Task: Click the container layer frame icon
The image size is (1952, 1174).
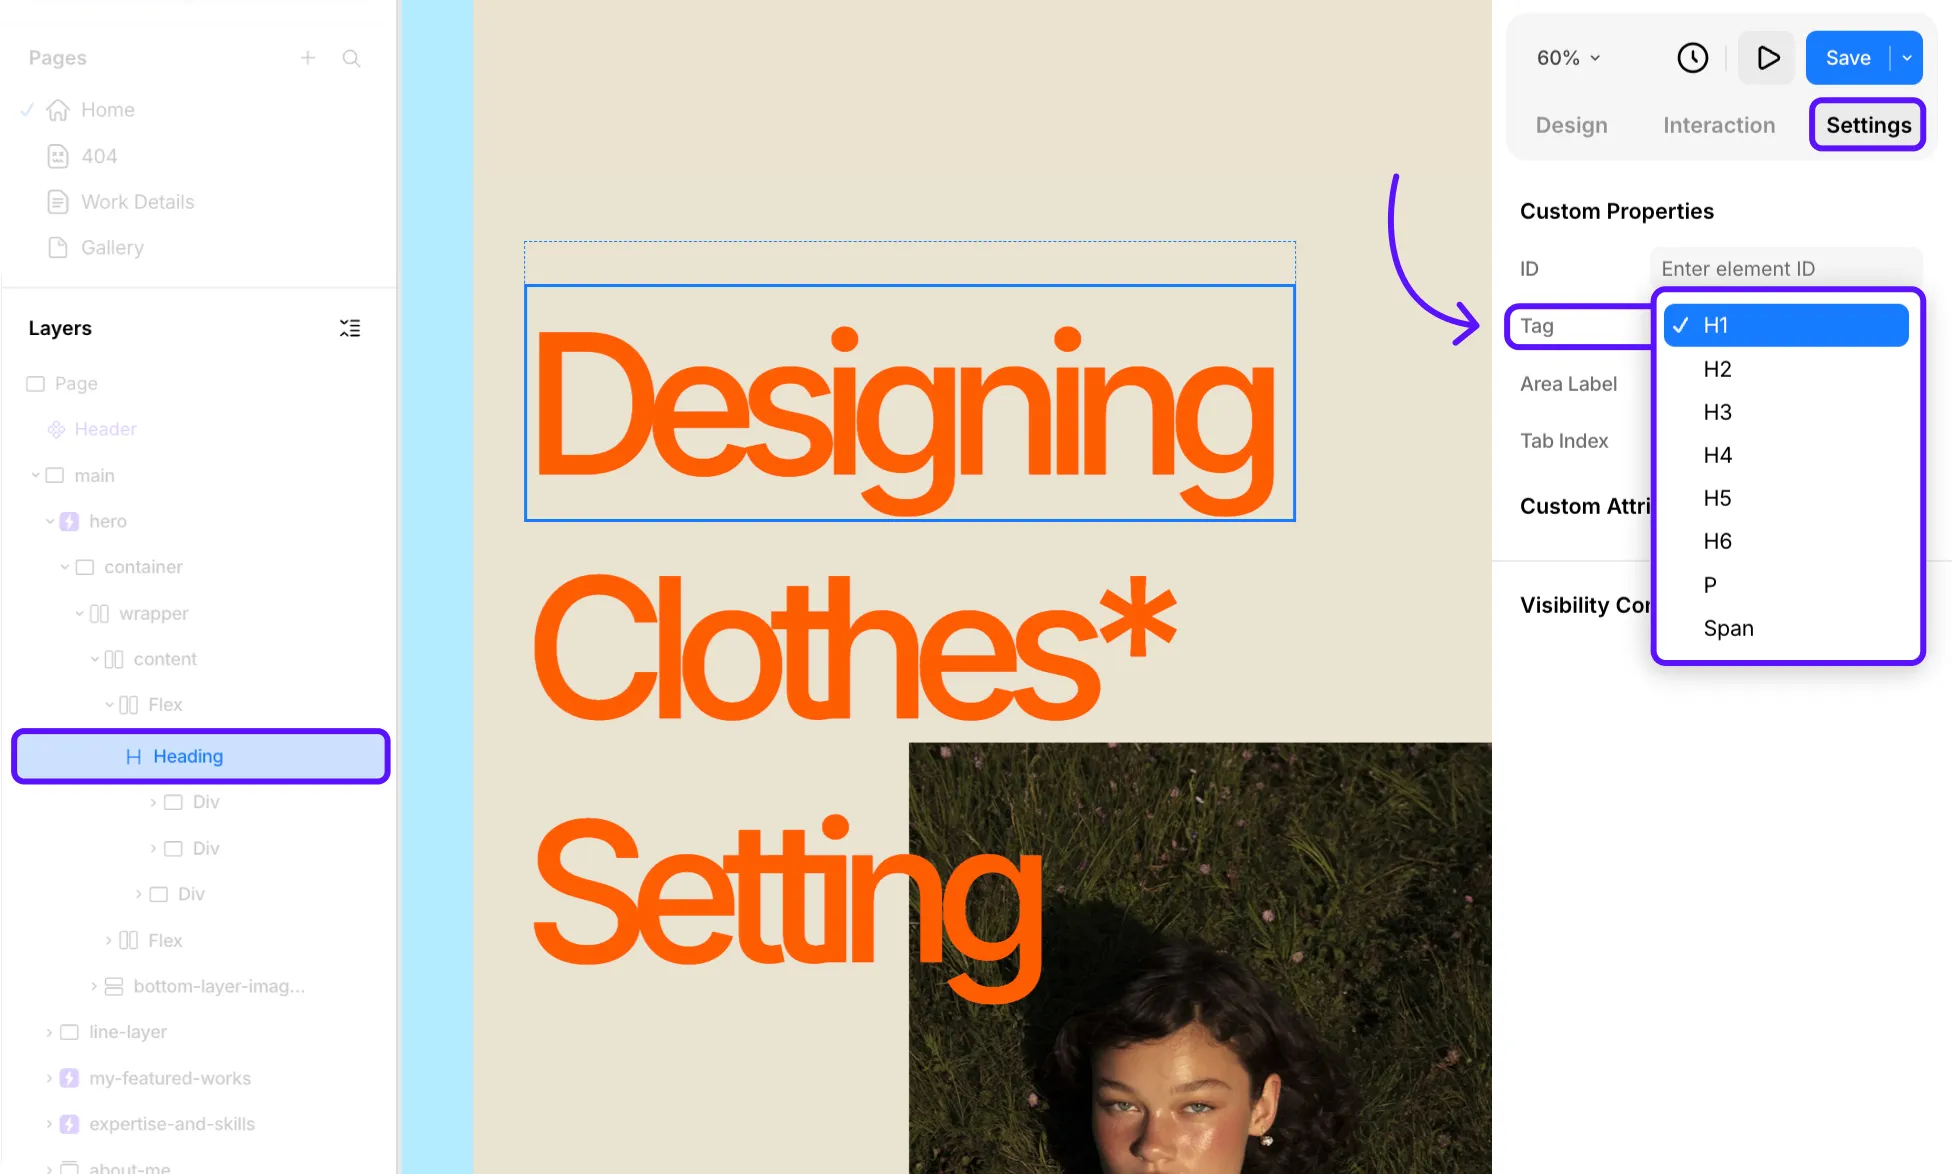Action: [85, 567]
